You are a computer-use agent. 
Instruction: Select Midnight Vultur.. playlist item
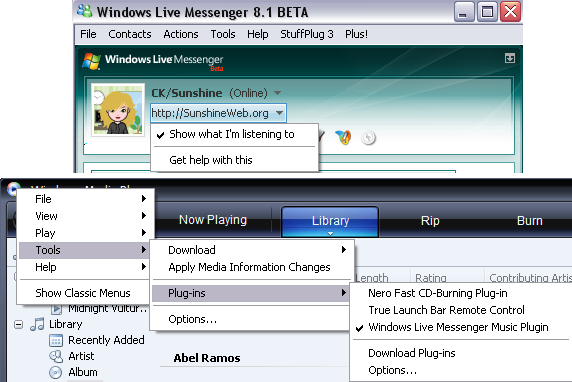[x=107, y=309]
